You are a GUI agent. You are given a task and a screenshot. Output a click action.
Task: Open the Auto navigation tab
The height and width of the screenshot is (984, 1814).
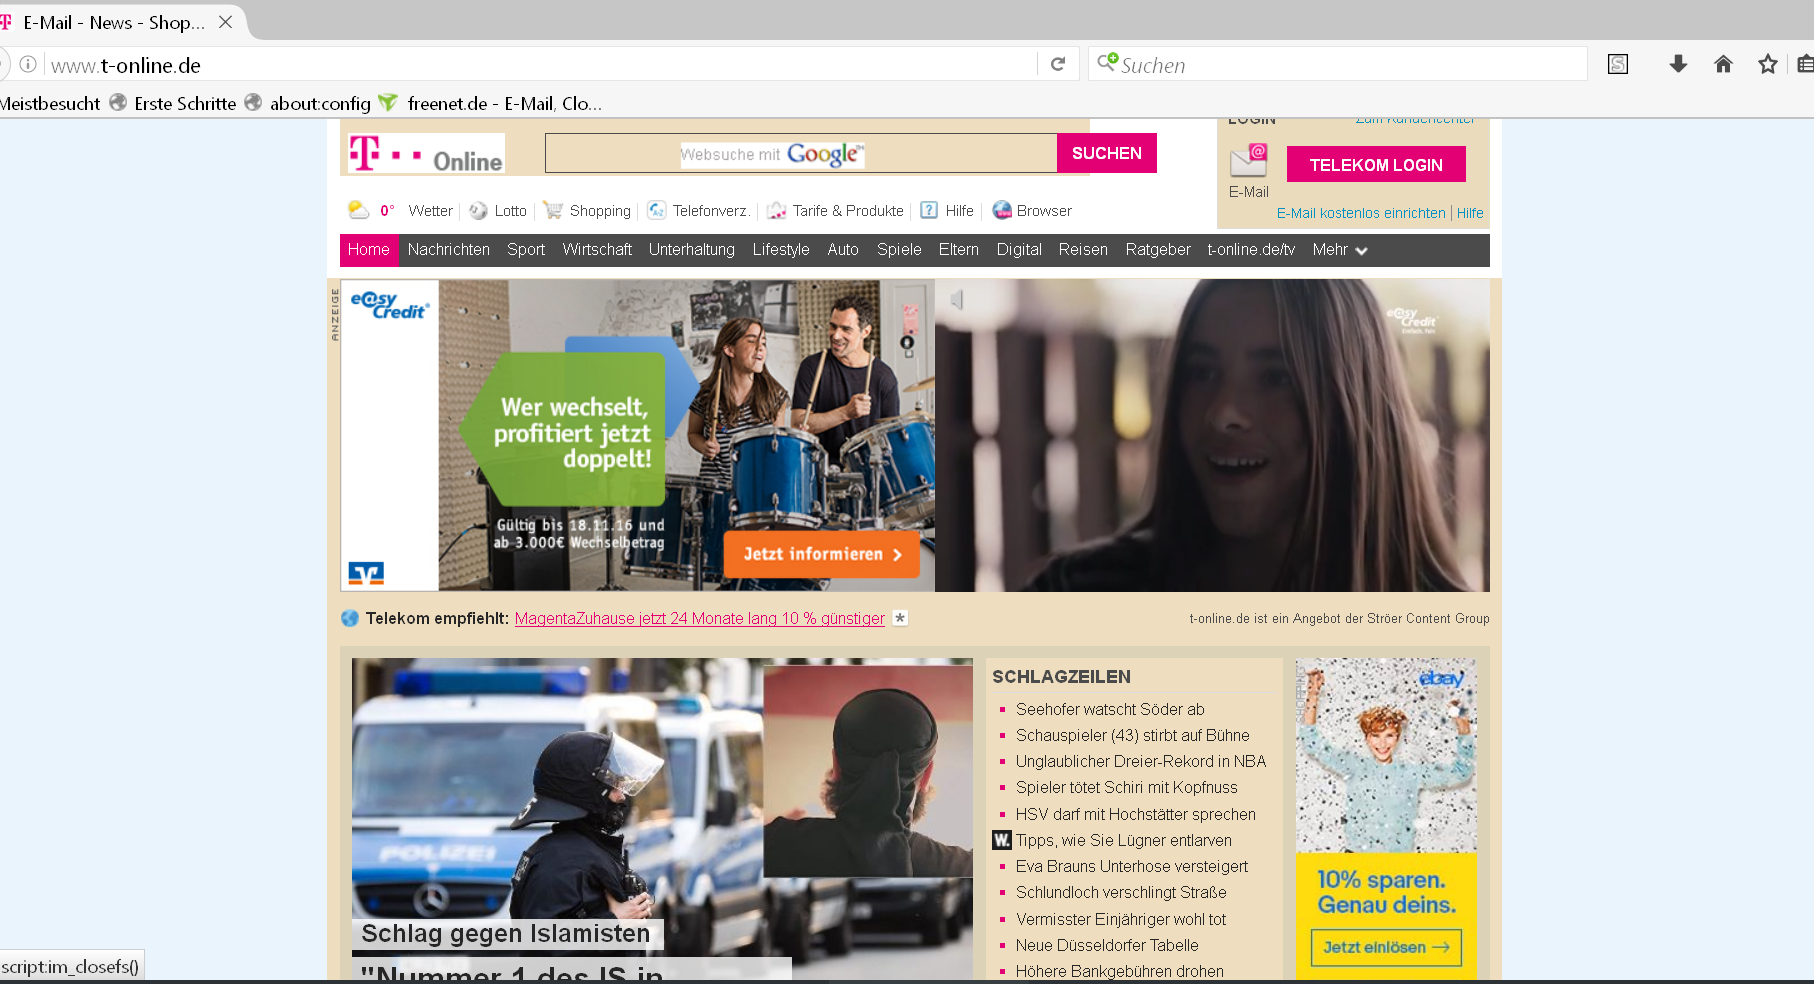click(843, 250)
